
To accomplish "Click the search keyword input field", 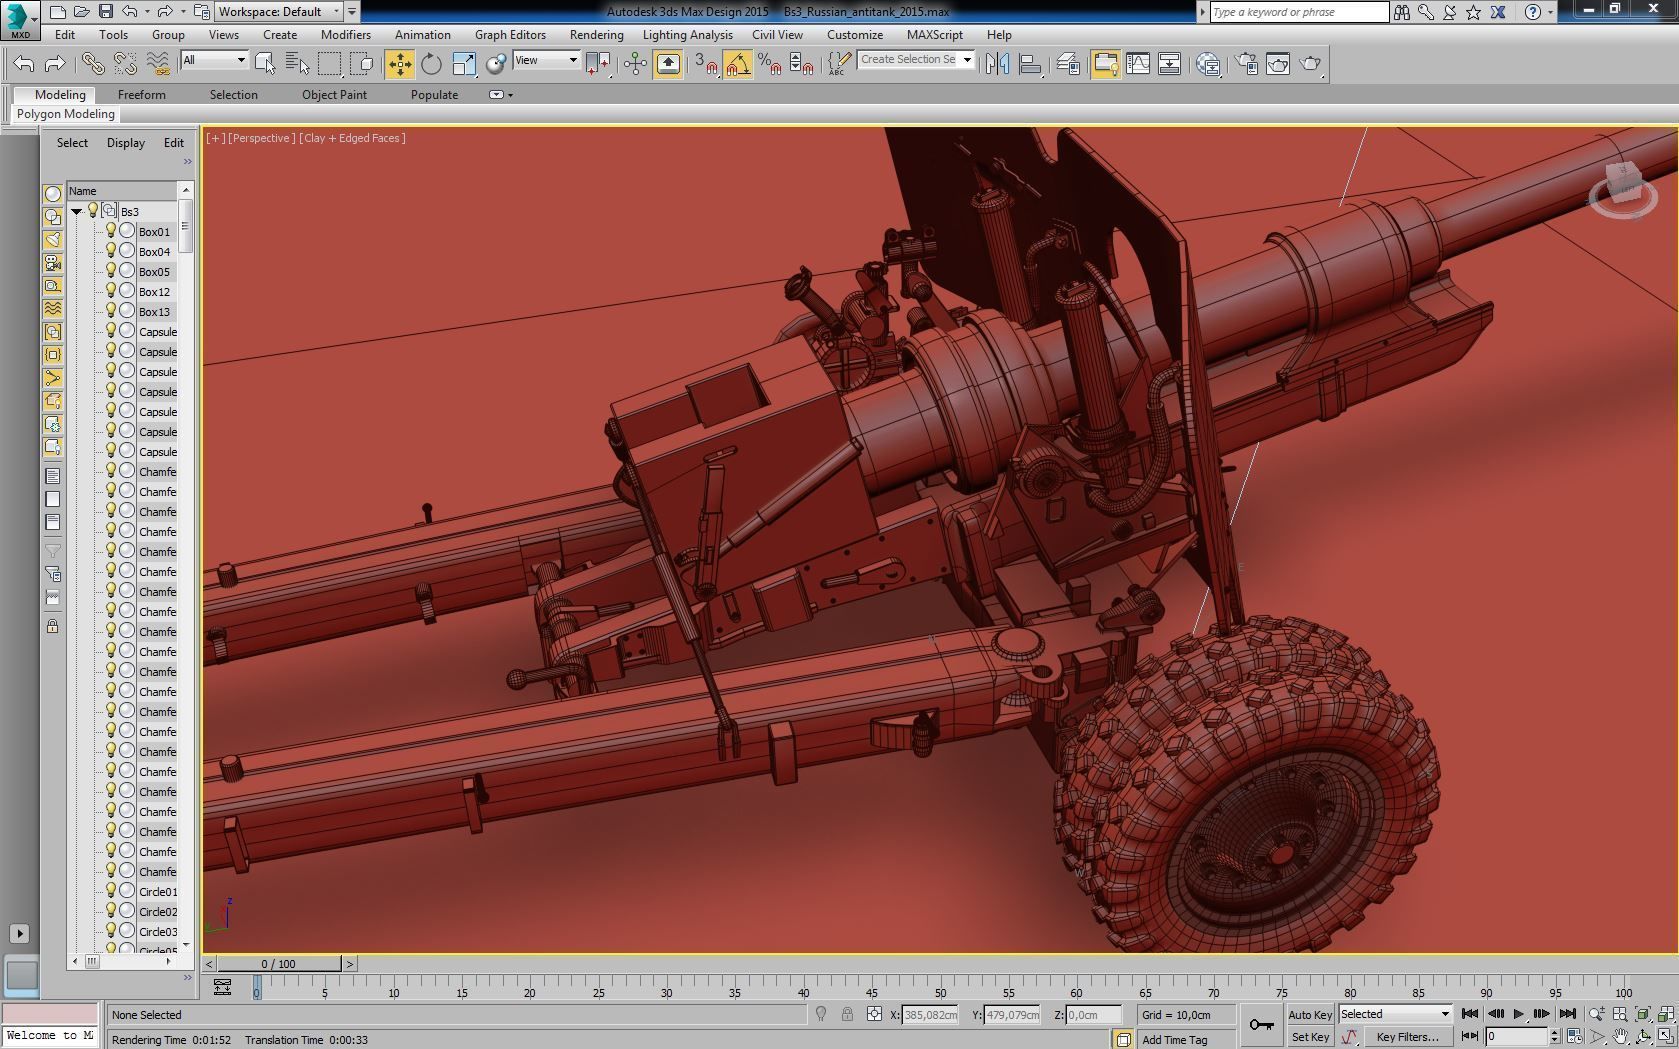I will (1298, 12).
